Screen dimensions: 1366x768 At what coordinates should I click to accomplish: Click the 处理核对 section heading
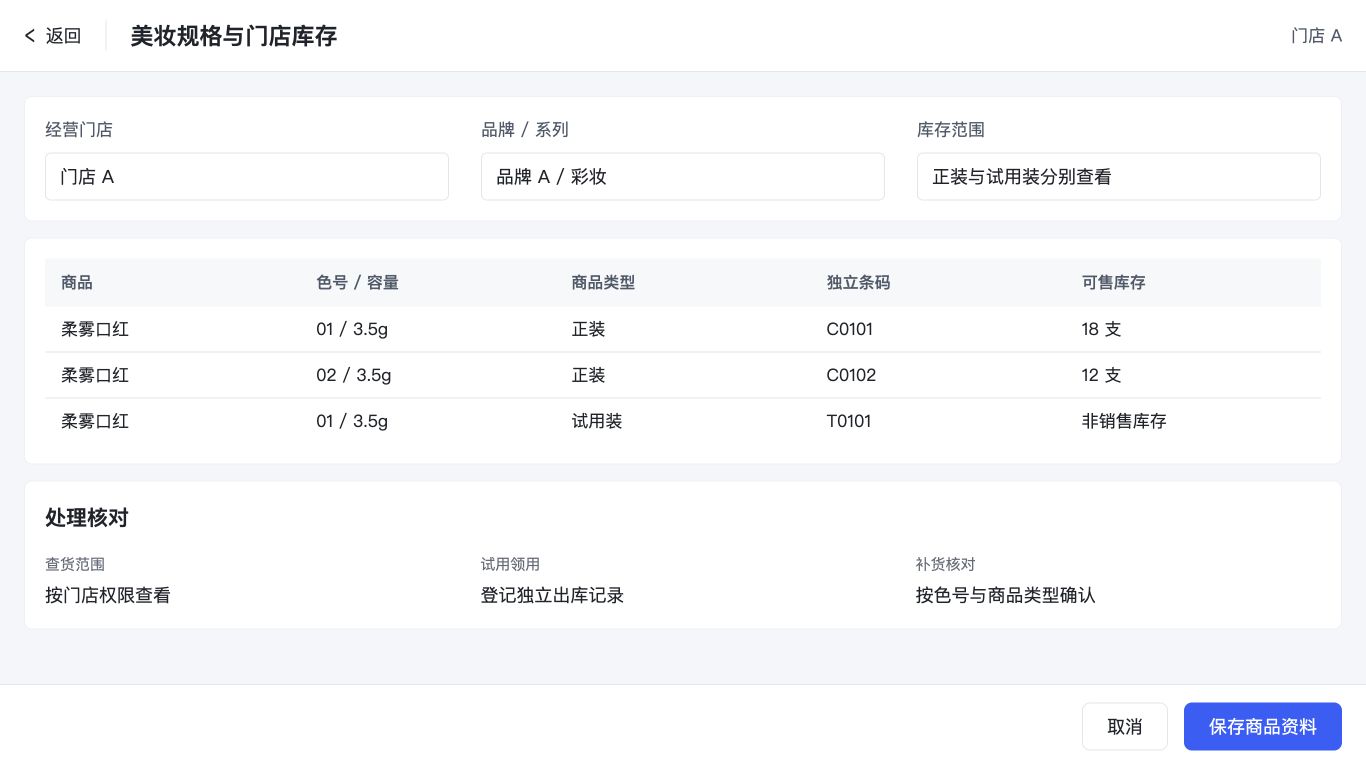point(87,517)
